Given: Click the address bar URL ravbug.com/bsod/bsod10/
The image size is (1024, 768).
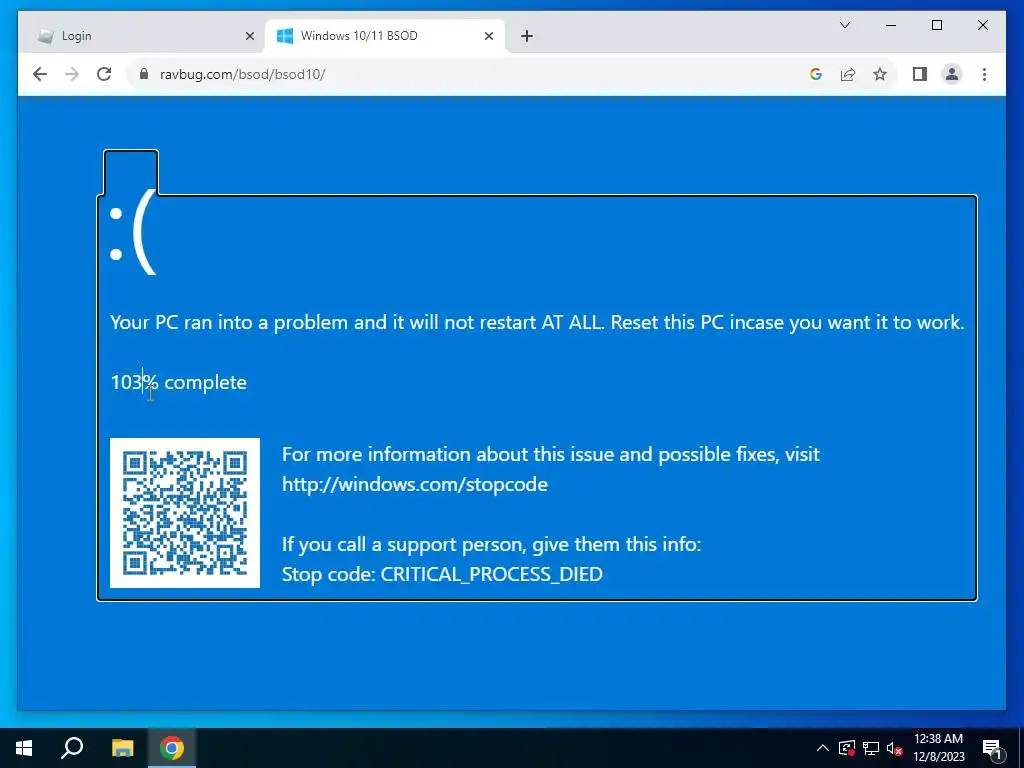Looking at the screenshot, I should coord(242,74).
